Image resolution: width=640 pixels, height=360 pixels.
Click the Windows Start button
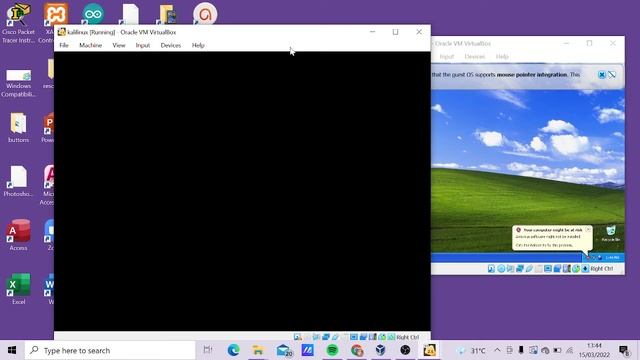tap(12, 350)
